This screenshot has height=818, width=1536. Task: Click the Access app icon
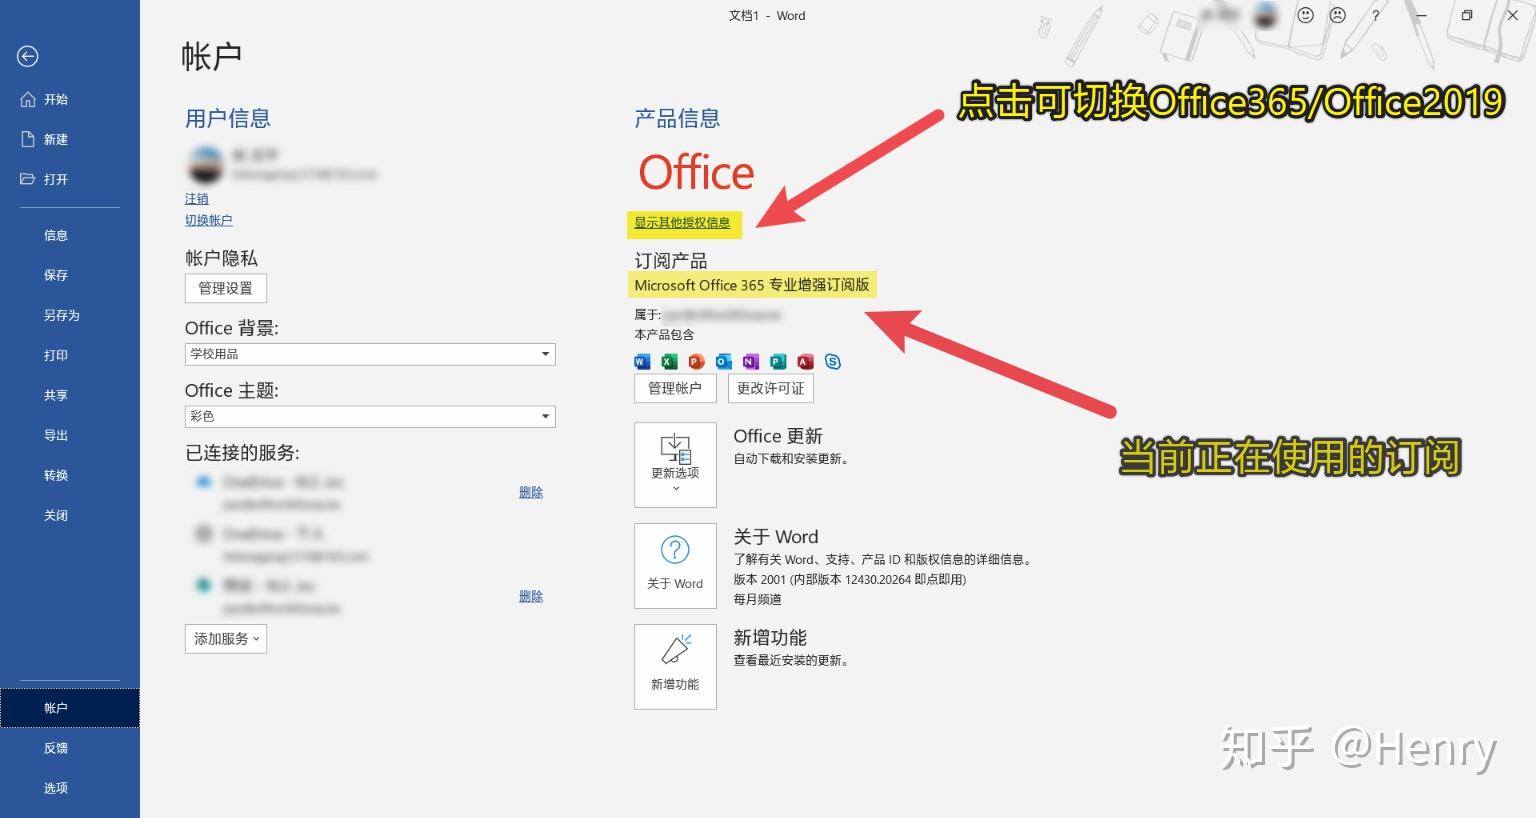(805, 362)
